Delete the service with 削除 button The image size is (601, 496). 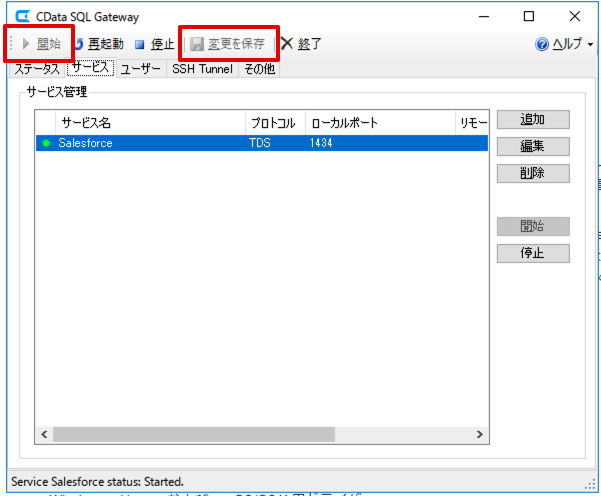(x=533, y=173)
